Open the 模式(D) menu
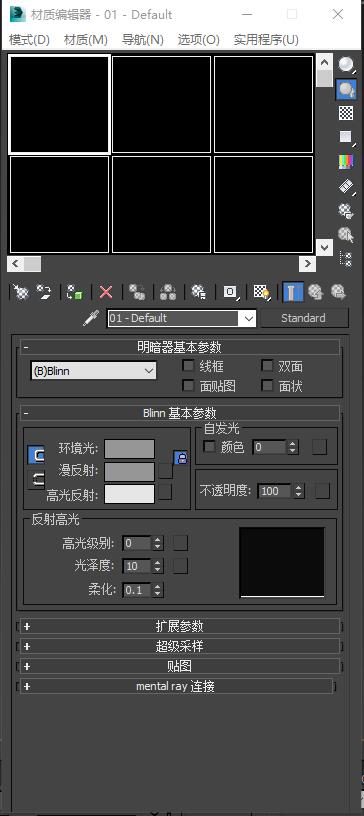The height and width of the screenshot is (816, 364). pos(29,40)
